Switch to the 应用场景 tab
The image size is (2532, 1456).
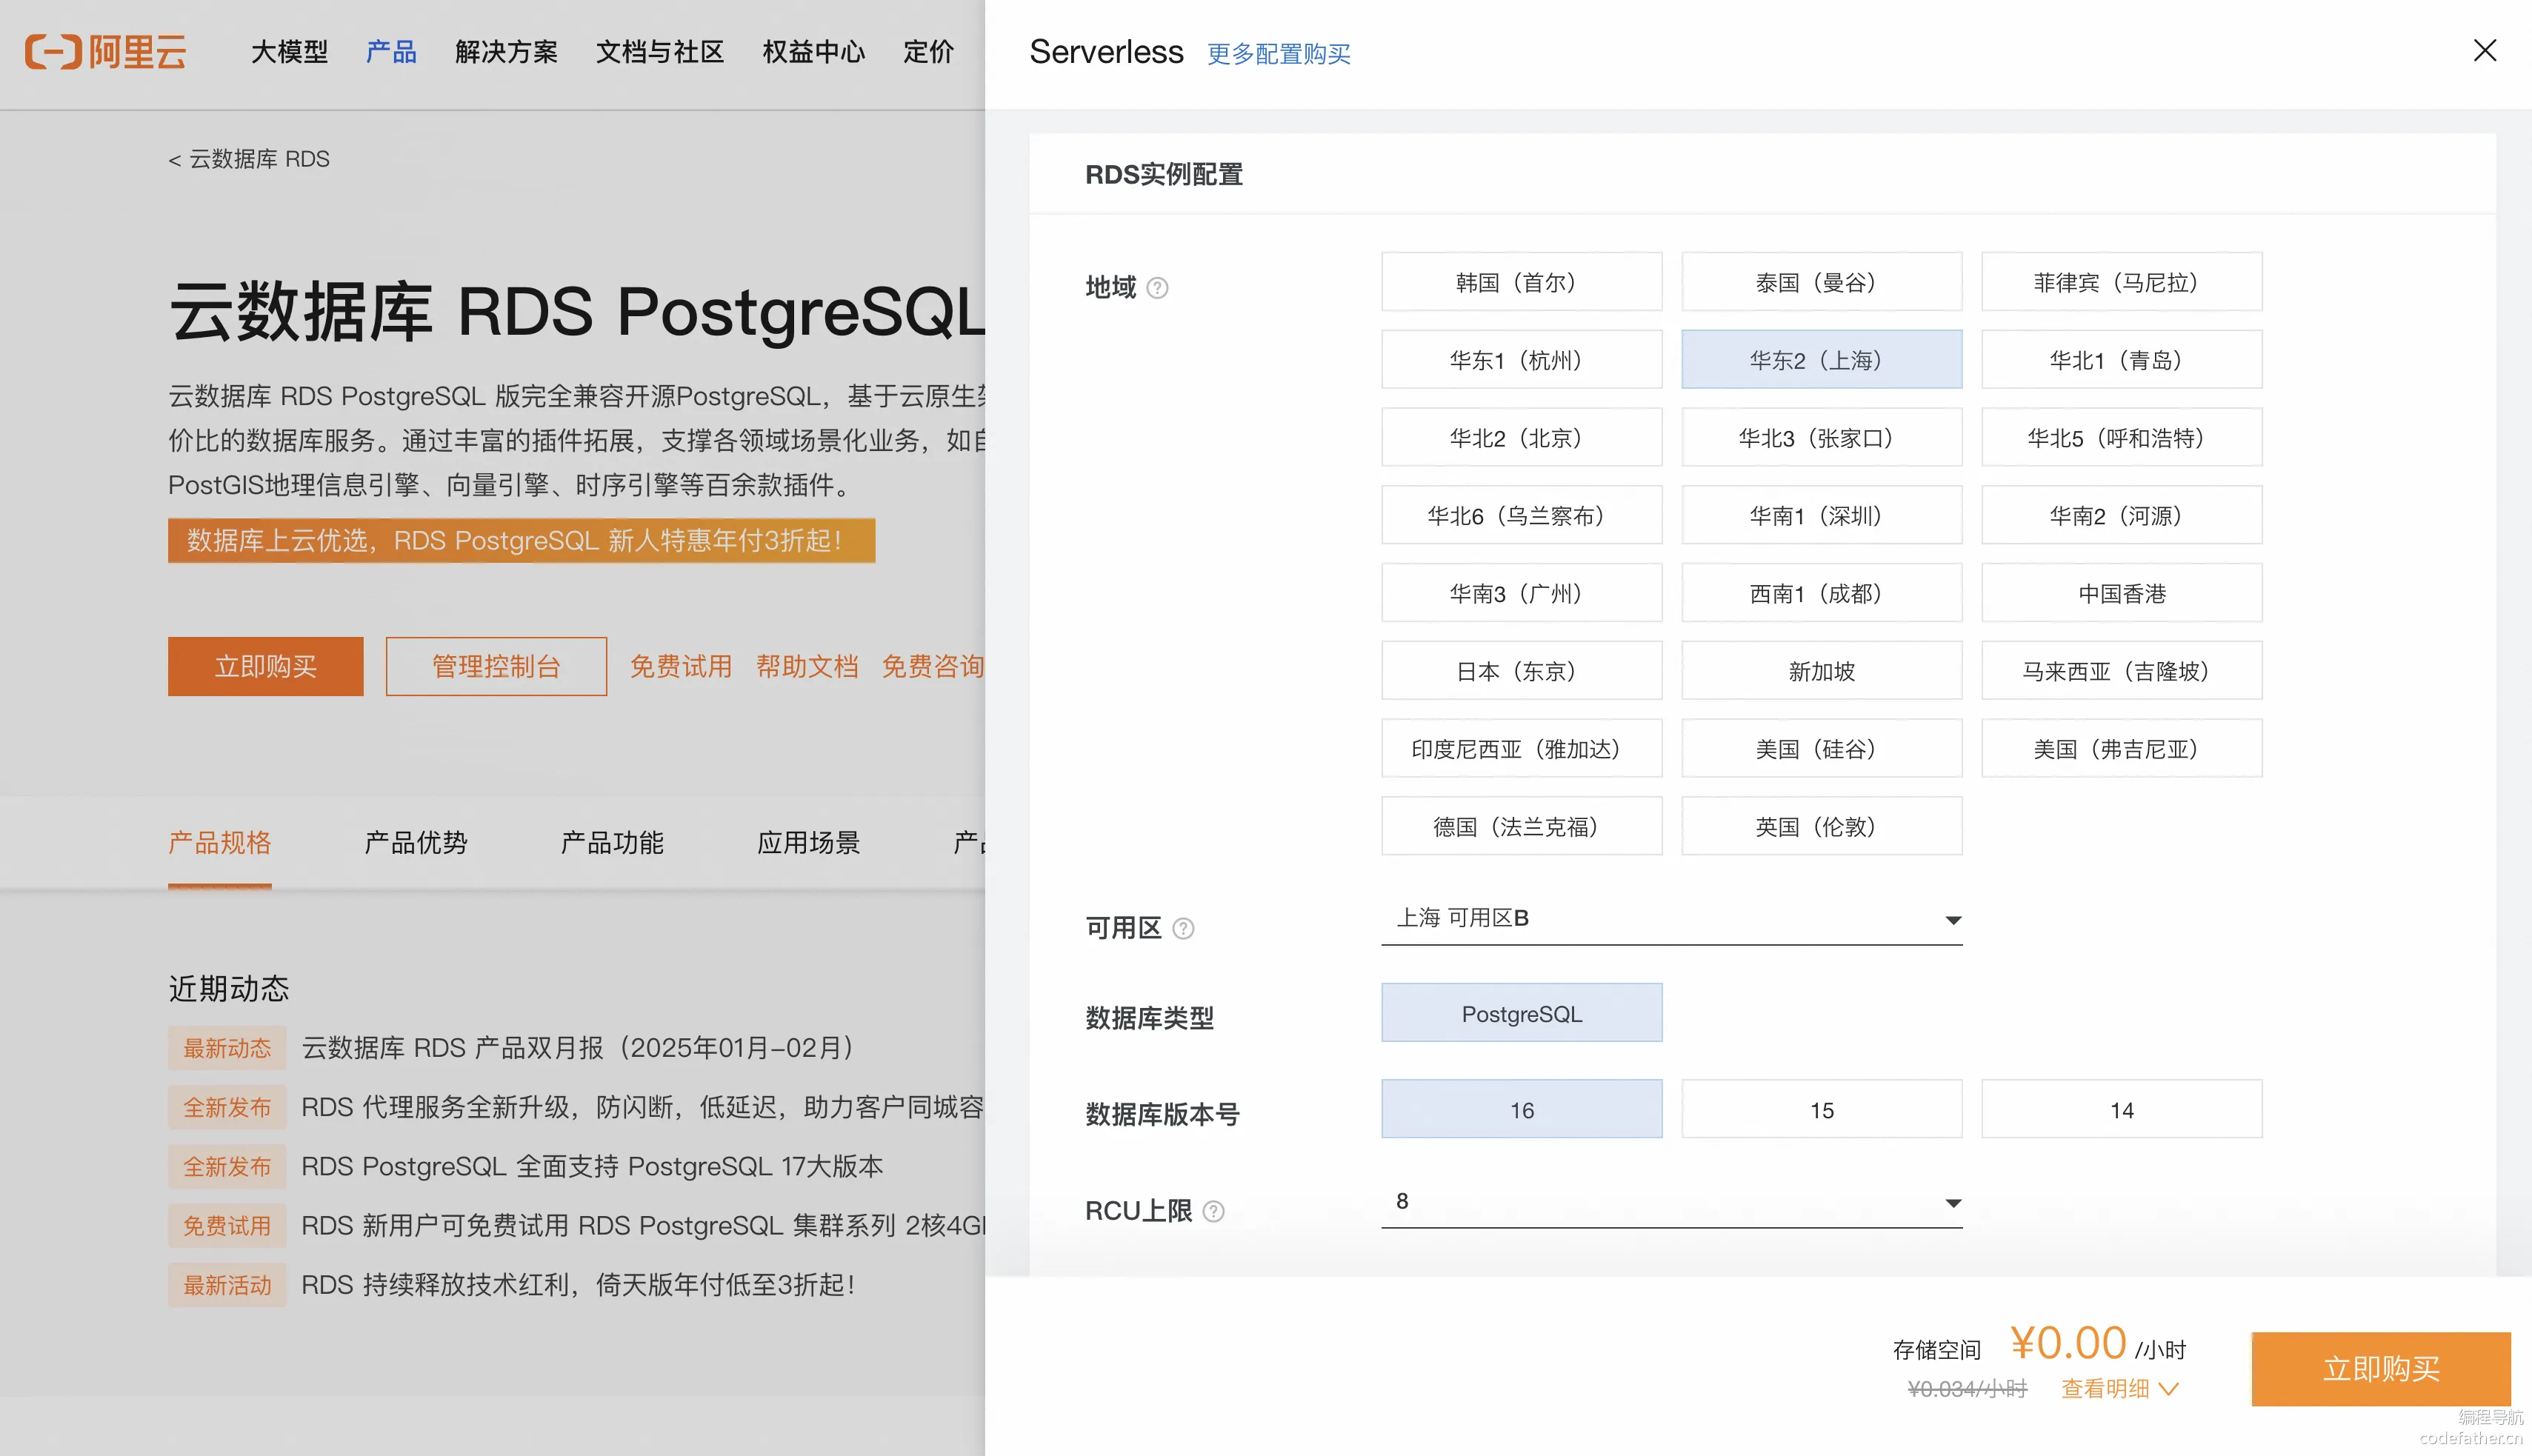click(808, 843)
